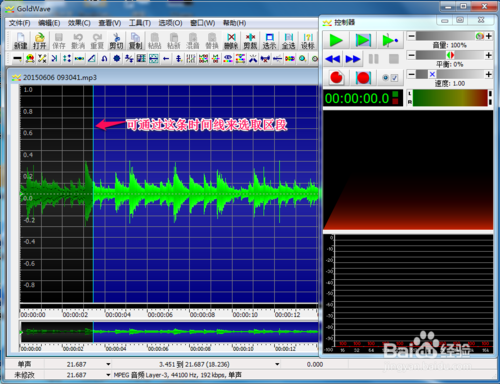This screenshot has width=500, height=384.
Task: Open the 效果(C) effects menu
Action: (79, 23)
